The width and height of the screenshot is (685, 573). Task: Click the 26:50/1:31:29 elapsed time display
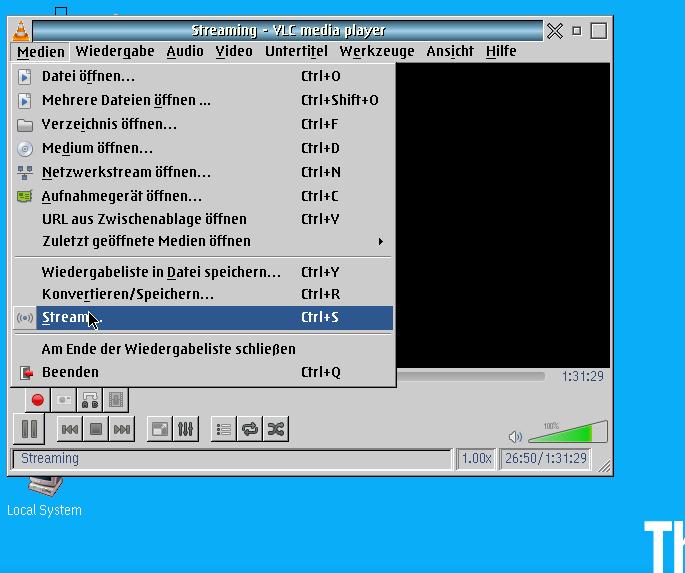[546, 459]
